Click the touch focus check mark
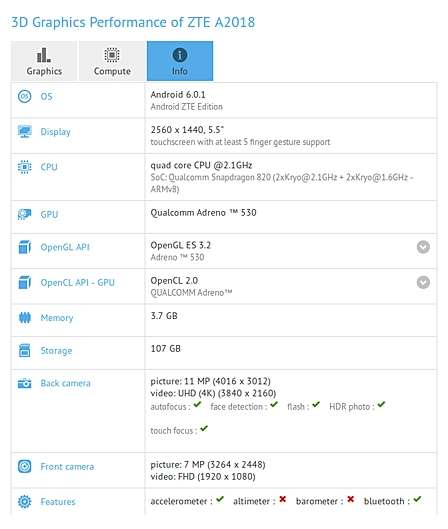The width and height of the screenshot is (448, 529). click(x=204, y=429)
